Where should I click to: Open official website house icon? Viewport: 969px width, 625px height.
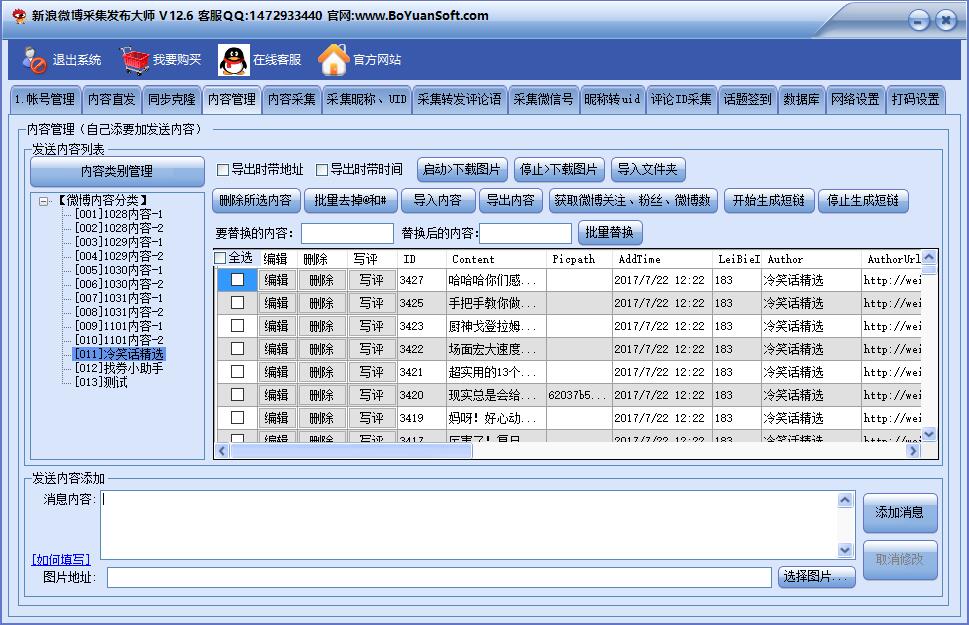tap(334, 60)
